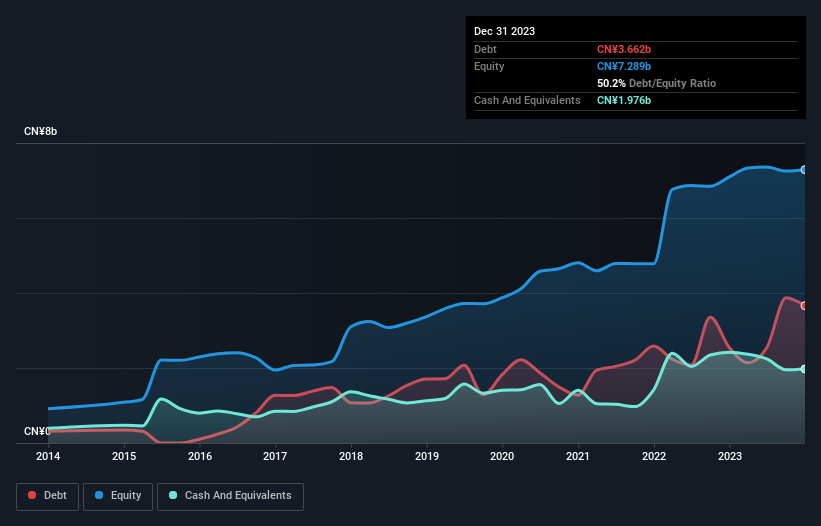The image size is (821, 526).
Task: Select the 2023 x-axis label
Action: pyautogui.click(x=730, y=456)
